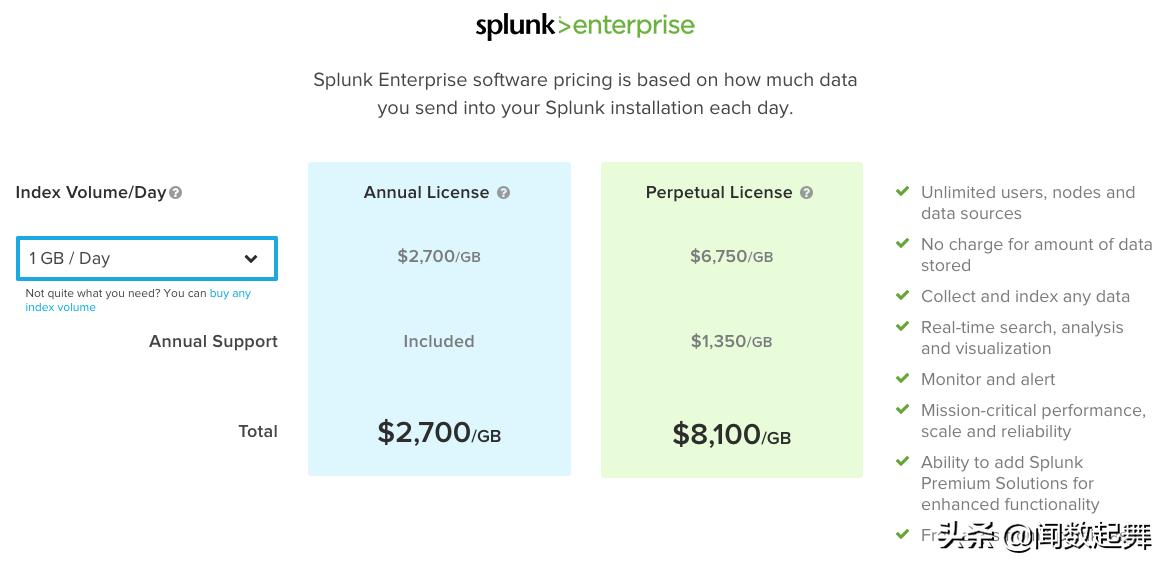Click checkmark beside Real-time search, analysis

pos(902,326)
